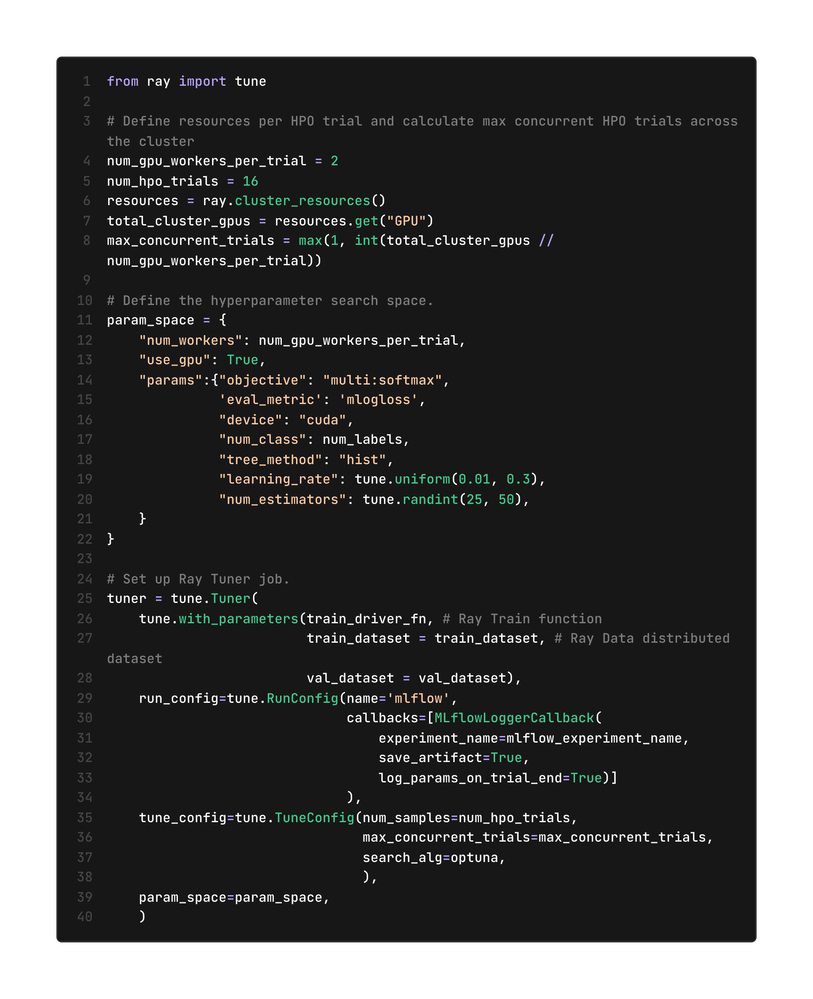Click the TuneConfig class name
The image size is (813, 999).
point(314,817)
